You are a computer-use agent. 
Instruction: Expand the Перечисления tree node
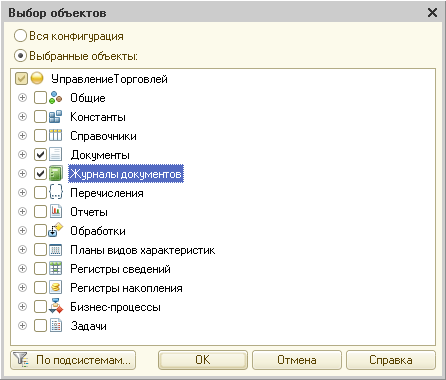(22, 193)
